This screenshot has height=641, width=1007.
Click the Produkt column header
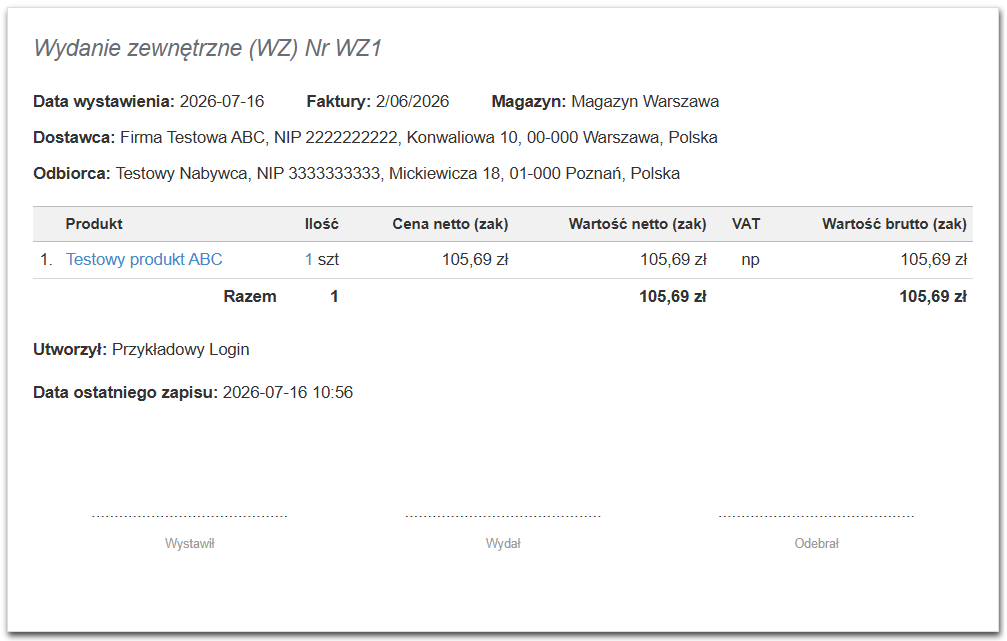coord(94,224)
